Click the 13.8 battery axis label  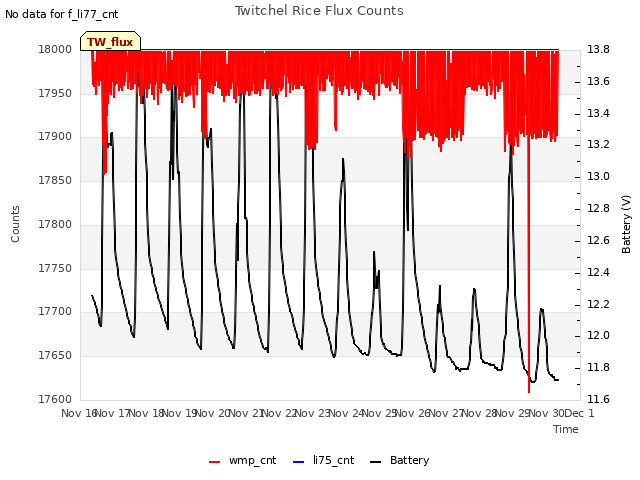(598, 49)
